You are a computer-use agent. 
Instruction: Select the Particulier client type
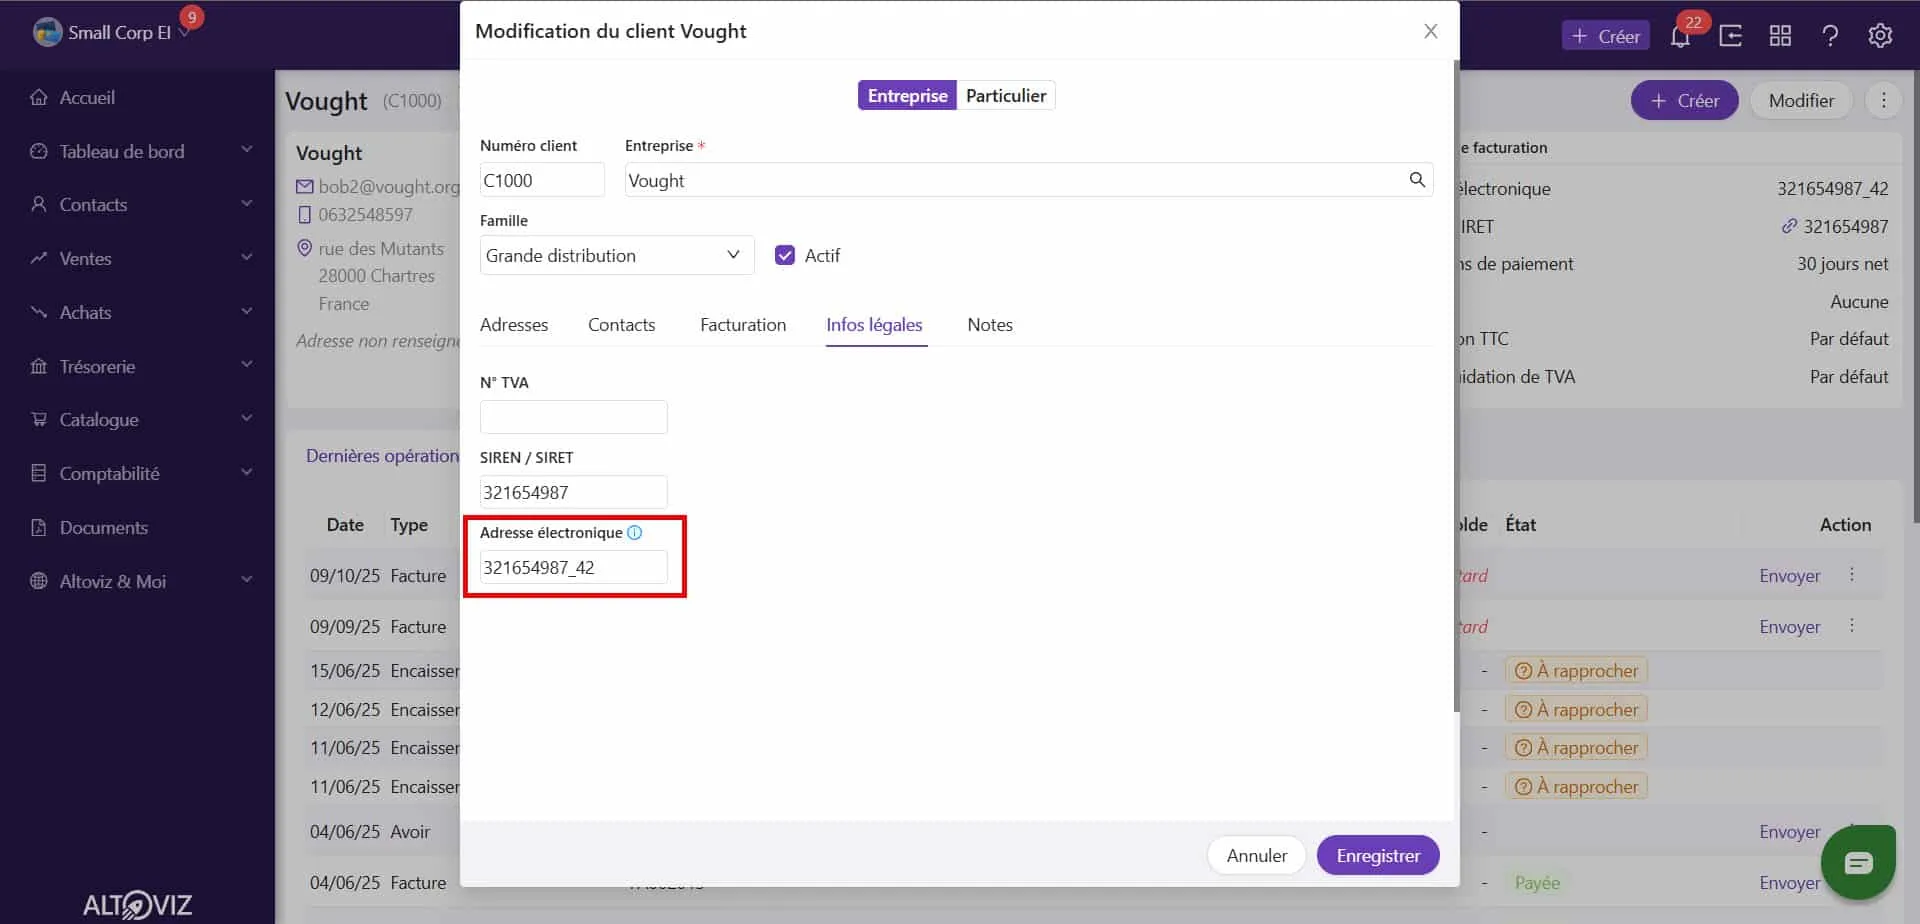point(1006,95)
